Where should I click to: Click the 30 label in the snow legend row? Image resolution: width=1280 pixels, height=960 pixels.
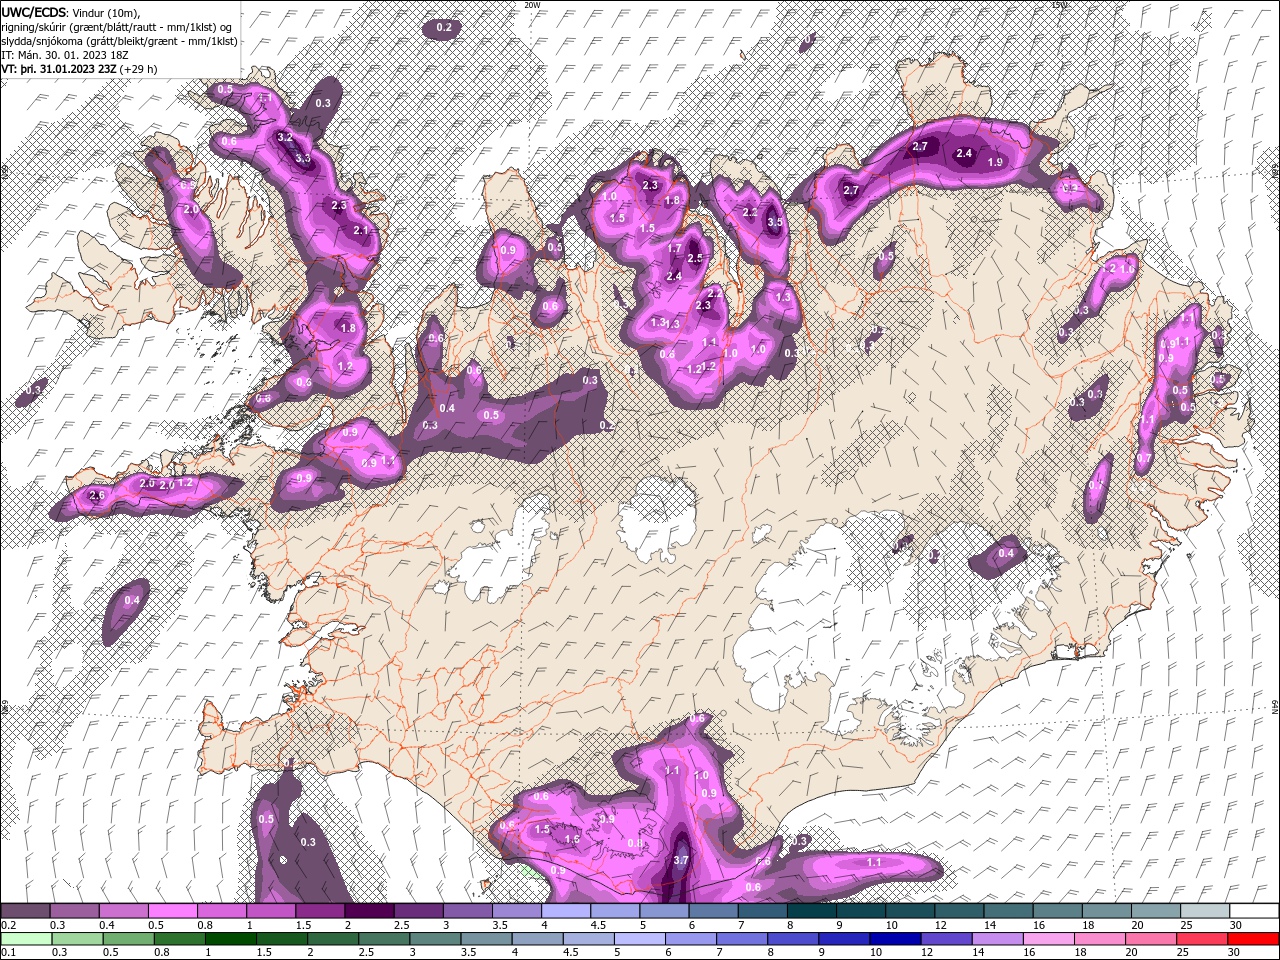[x=1236, y=925]
